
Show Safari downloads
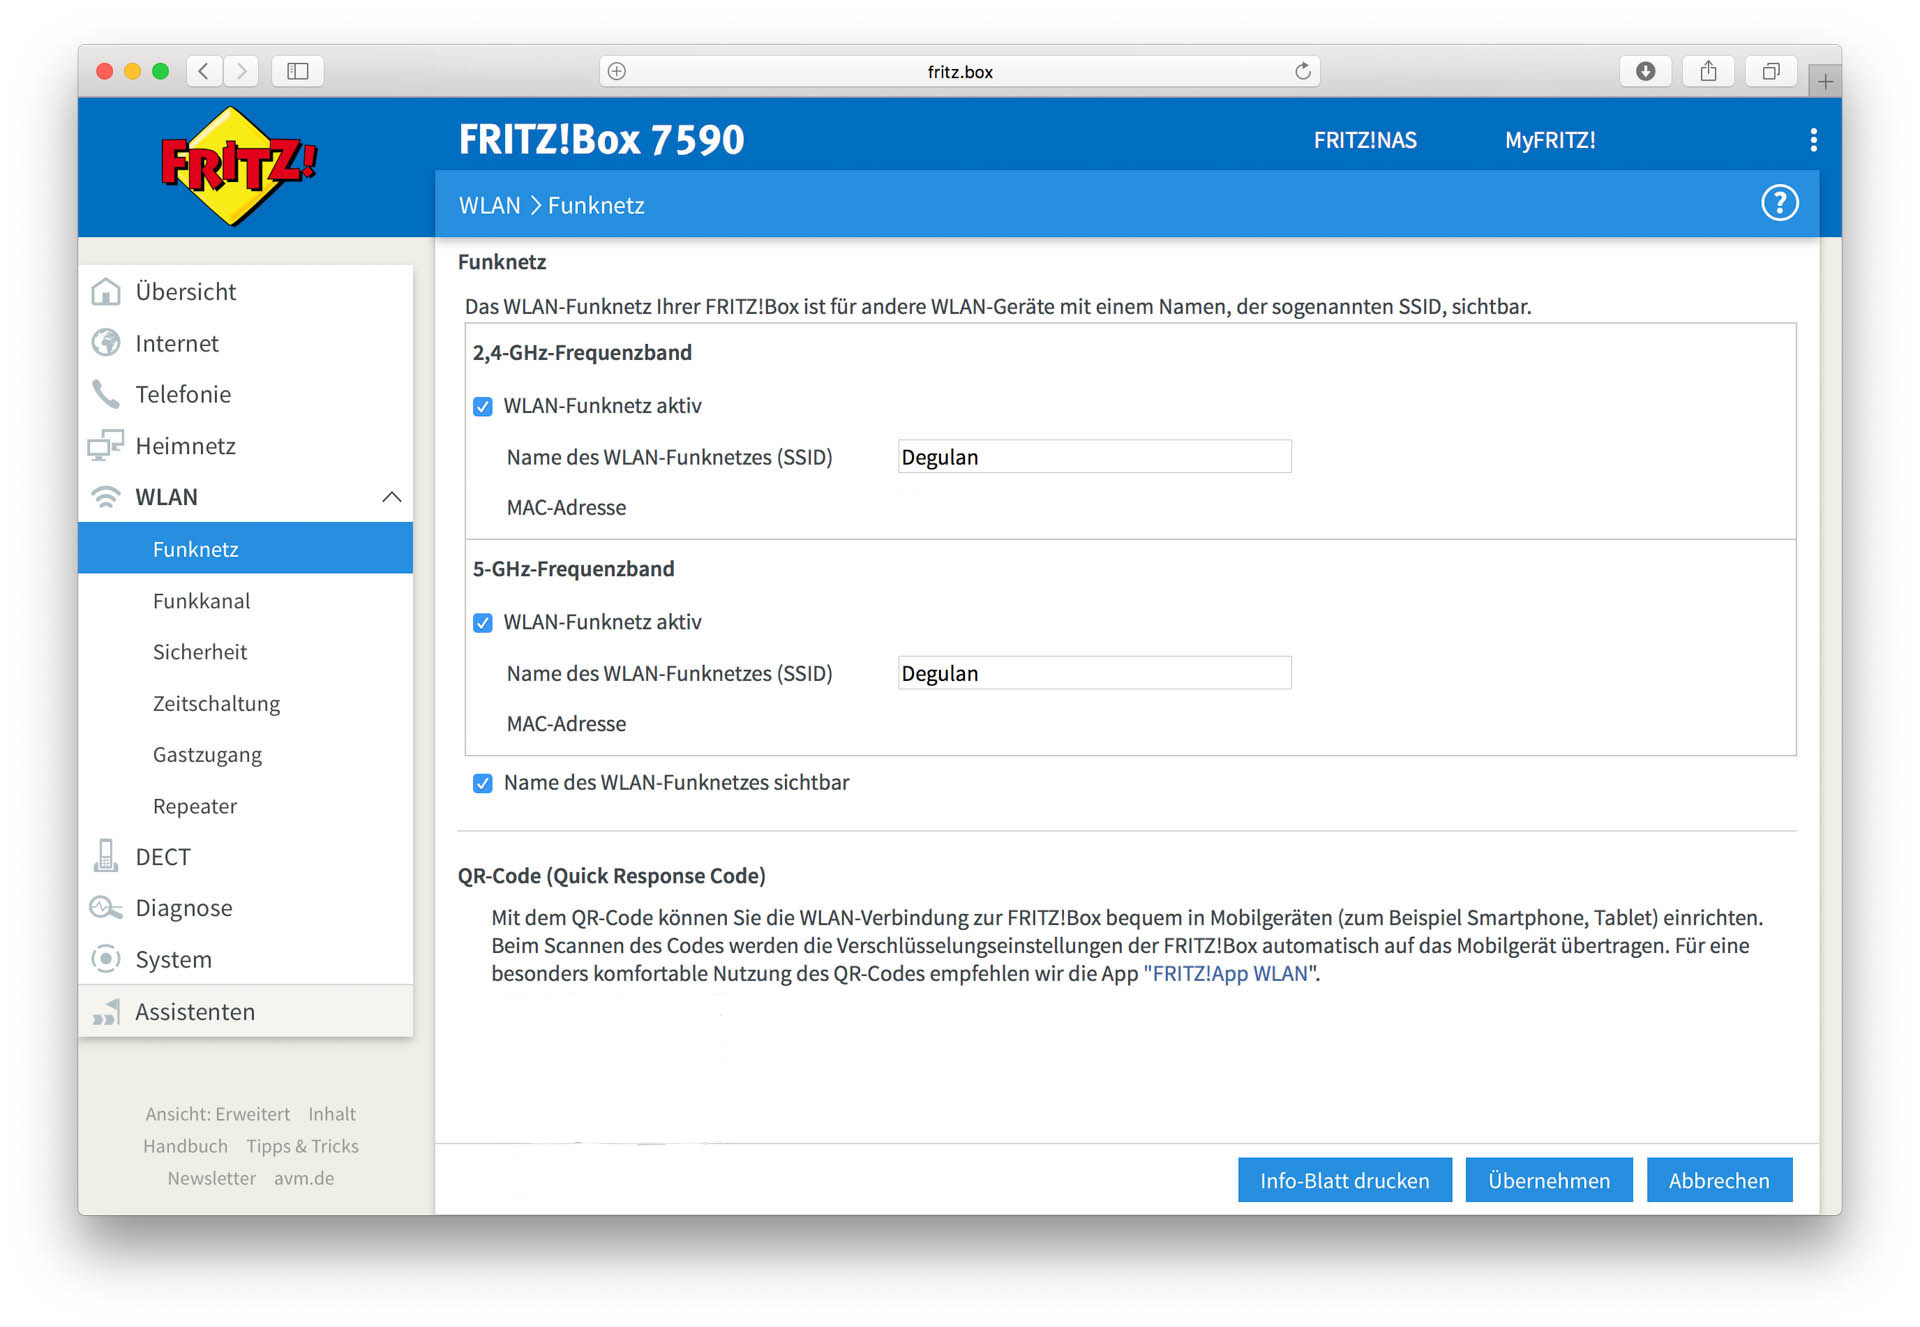(1645, 71)
